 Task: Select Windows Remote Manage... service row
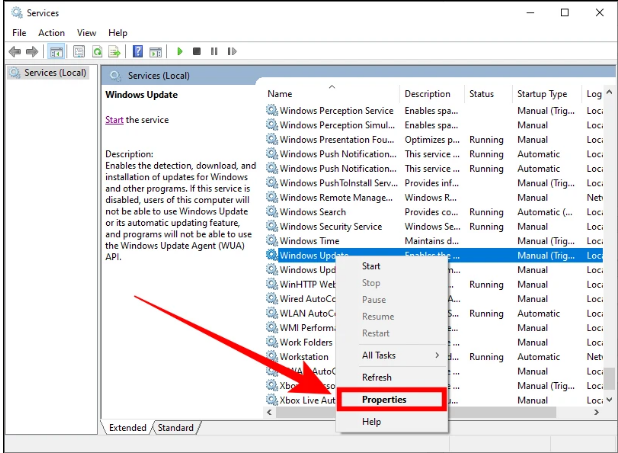(434, 198)
